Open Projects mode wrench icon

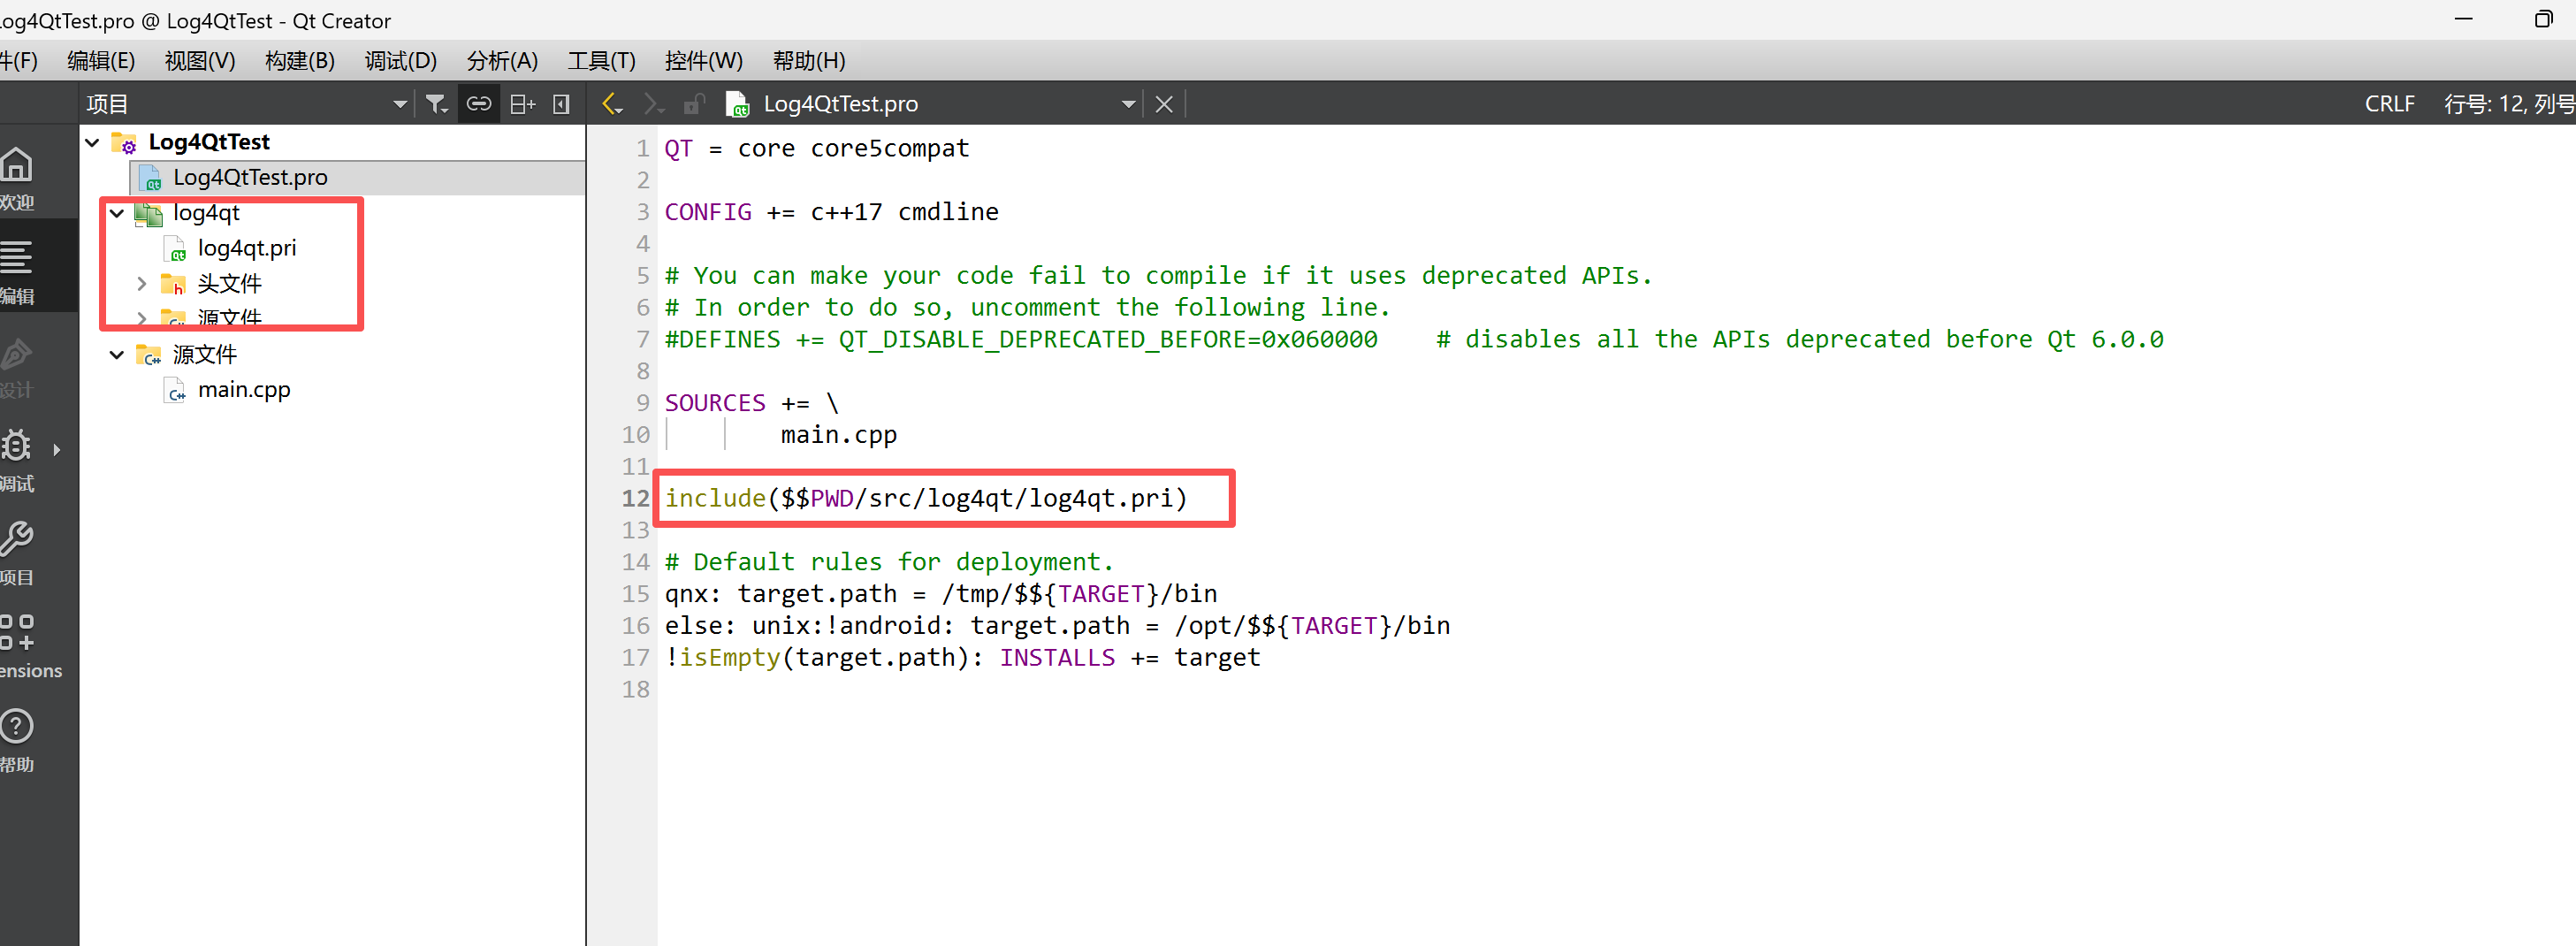17,539
